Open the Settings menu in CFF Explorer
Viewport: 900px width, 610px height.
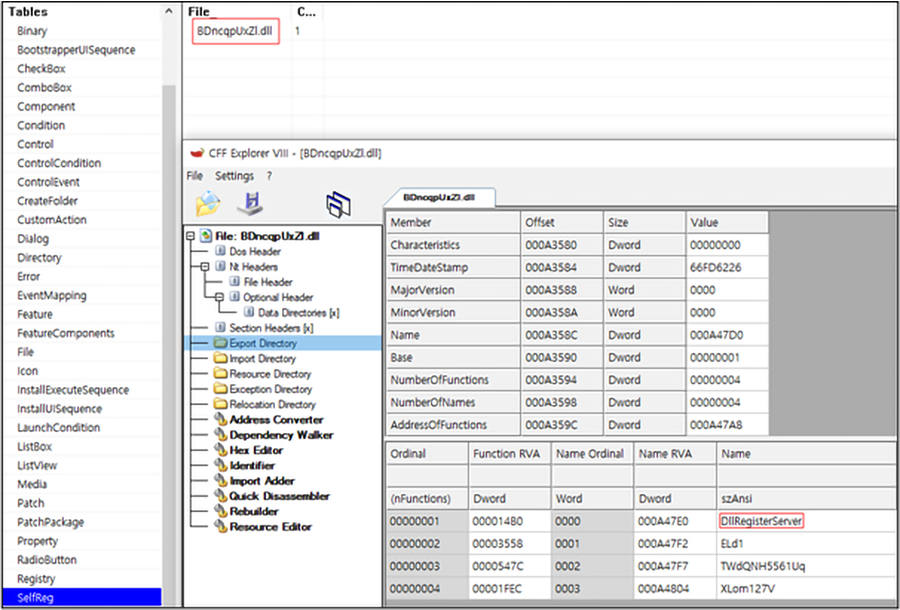(x=234, y=176)
